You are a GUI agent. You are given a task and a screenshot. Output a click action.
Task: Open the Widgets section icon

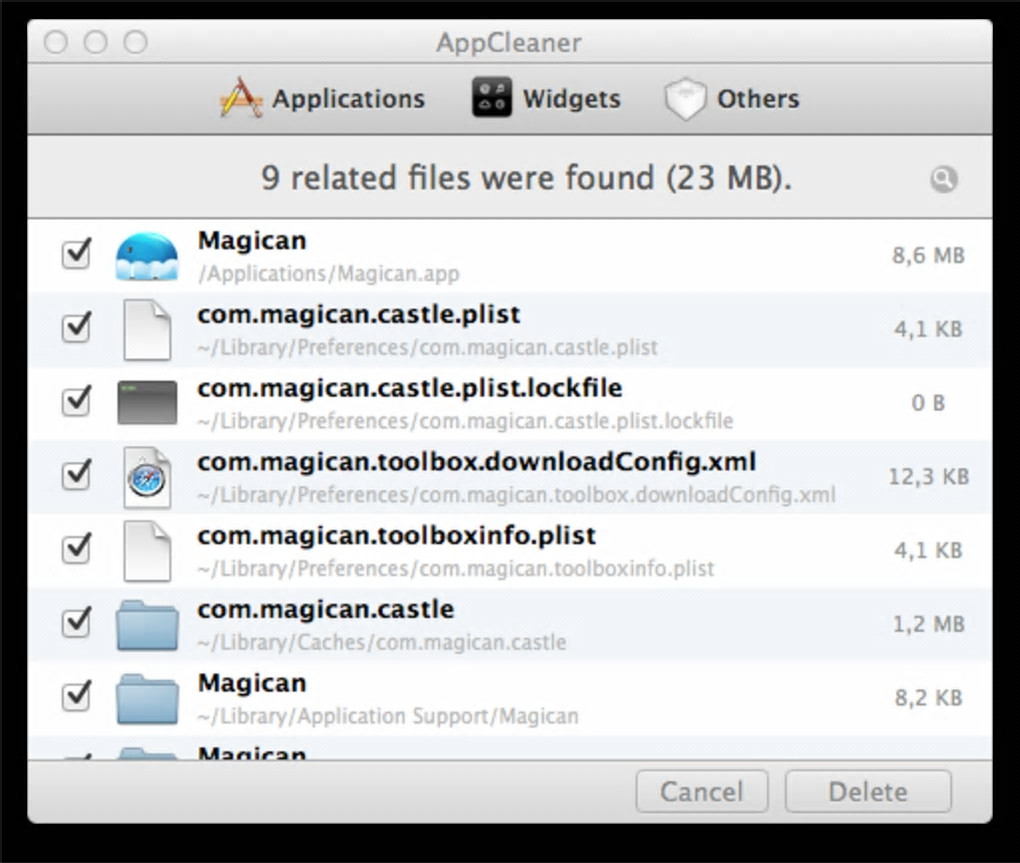pyautogui.click(x=491, y=98)
